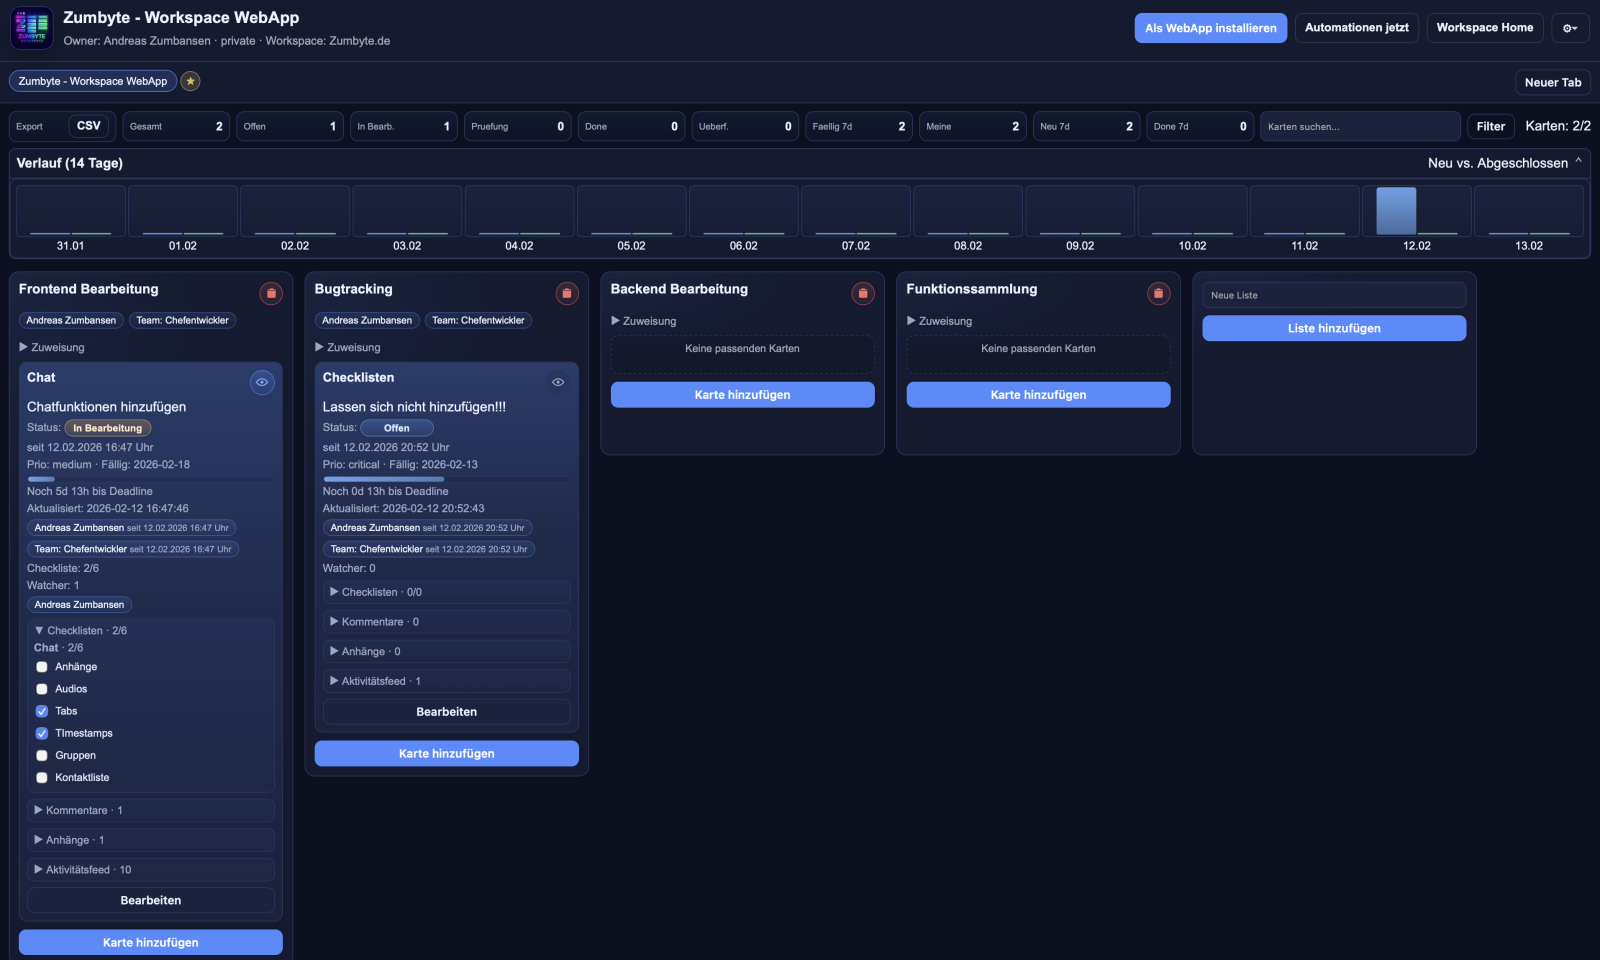Screen dimensions: 1600x960
Task: Click trash icon on Backend Bearbeitung
Action: click(x=862, y=293)
